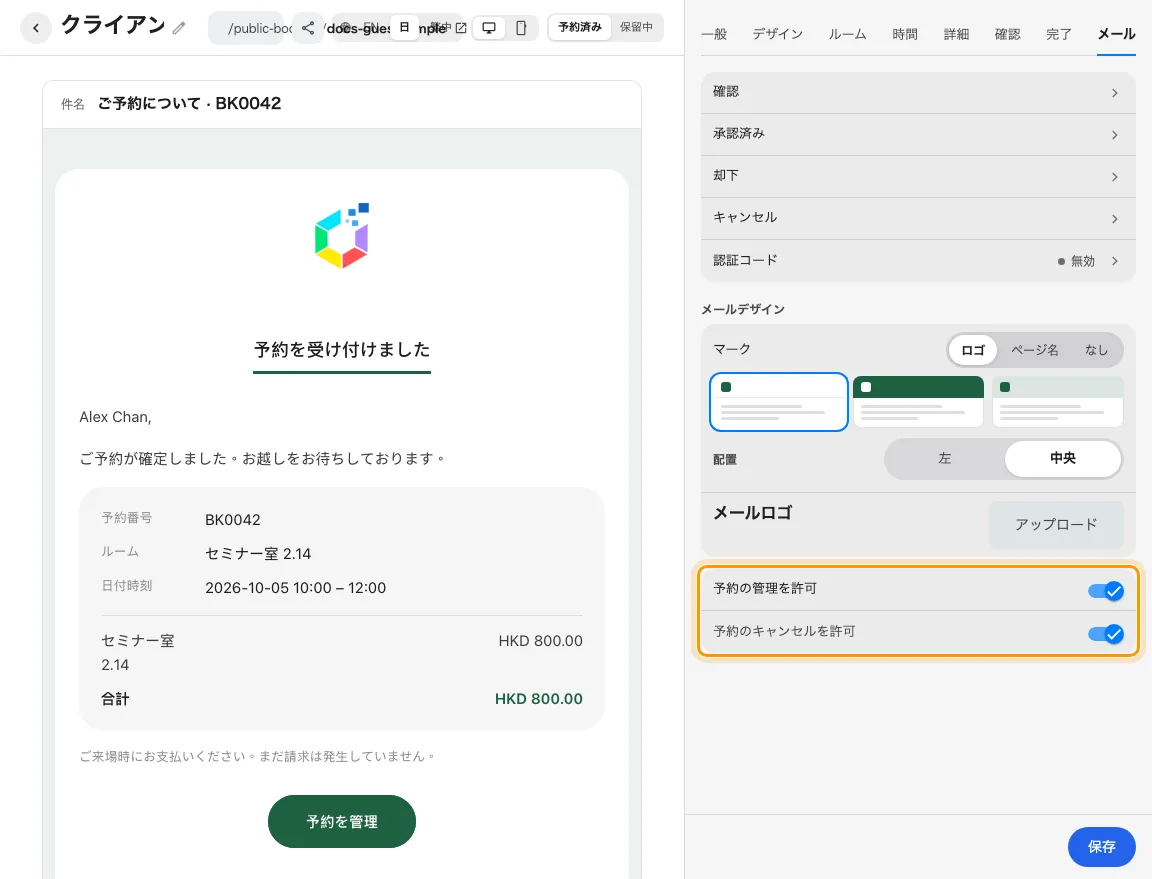Select the 保留中 preview state

[x=636, y=27]
